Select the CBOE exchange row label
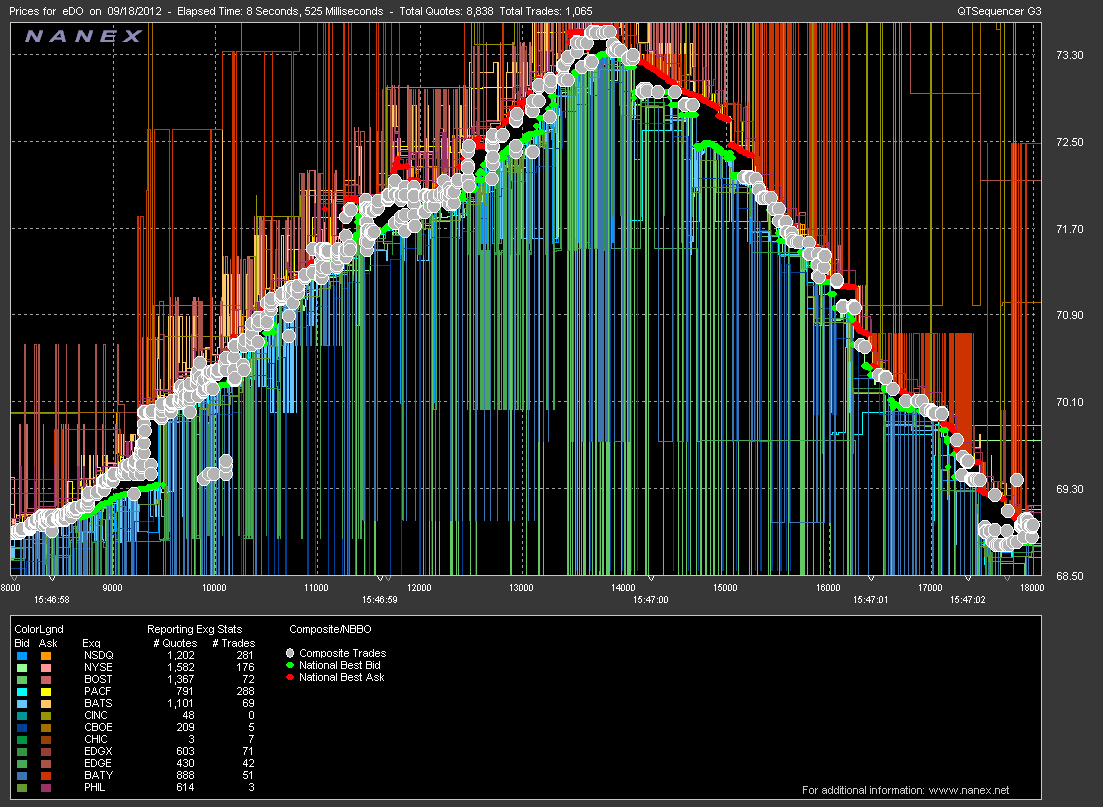The image size is (1103, 807). [98, 727]
